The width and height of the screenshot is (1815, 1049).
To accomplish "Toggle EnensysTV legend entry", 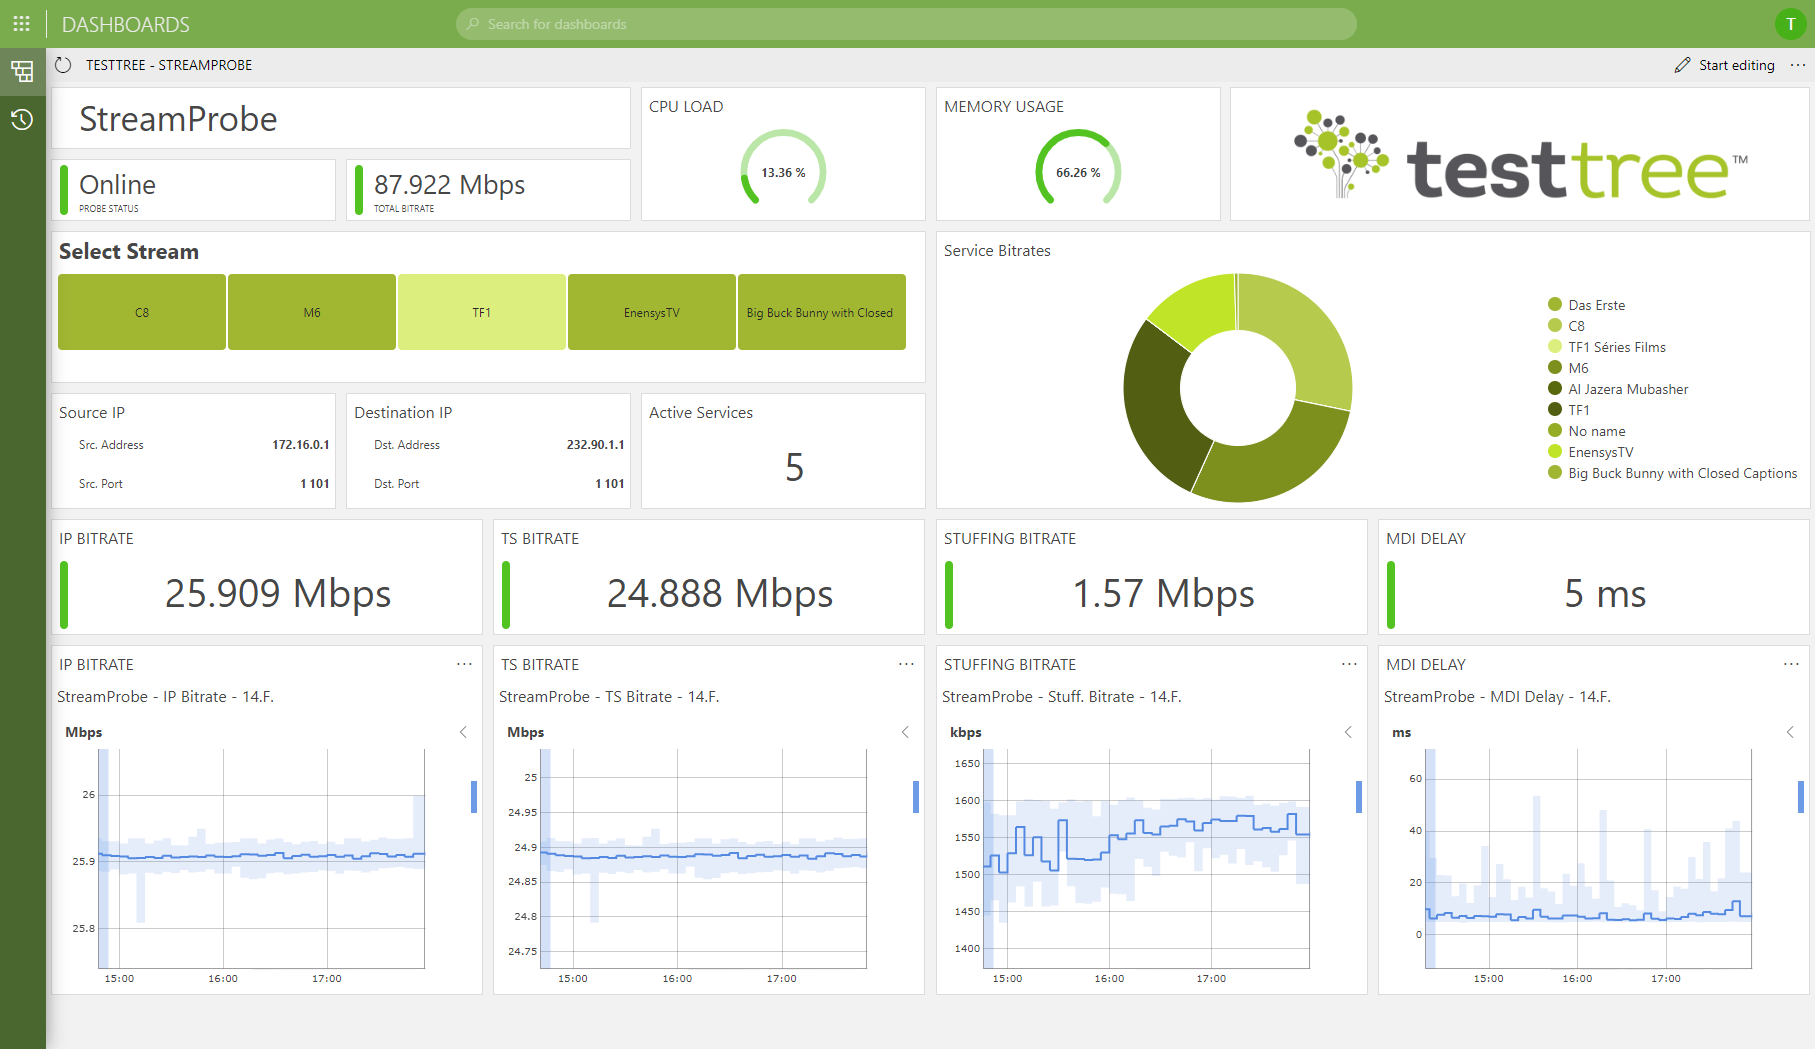I will coord(1591,452).
